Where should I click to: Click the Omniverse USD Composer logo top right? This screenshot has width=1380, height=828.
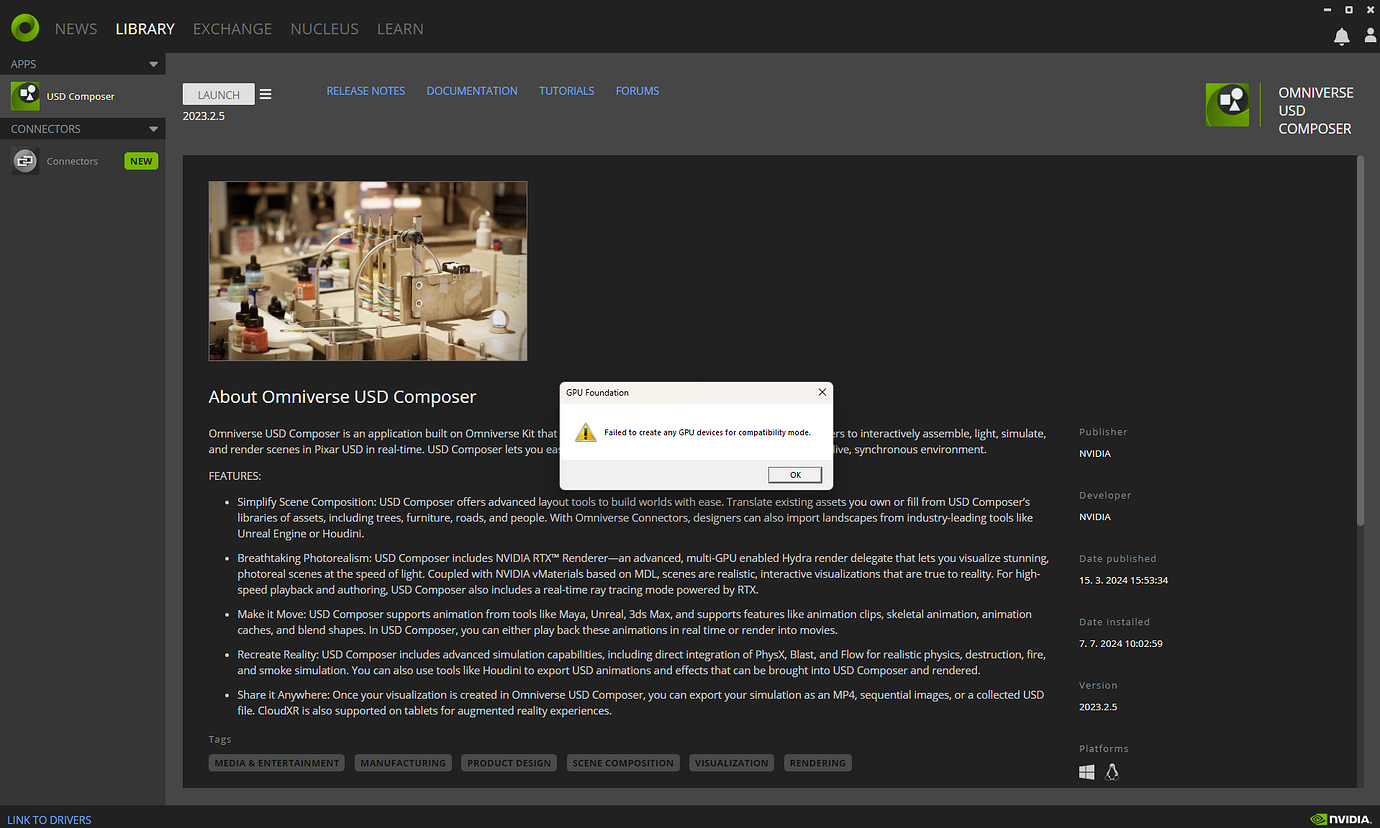click(x=1227, y=104)
